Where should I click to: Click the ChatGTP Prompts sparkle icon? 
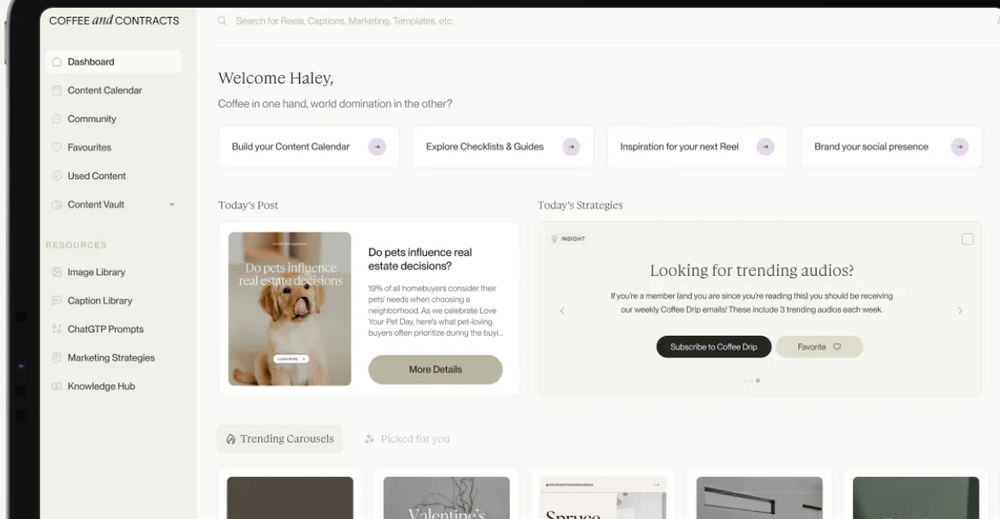click(x=57, y=329)
